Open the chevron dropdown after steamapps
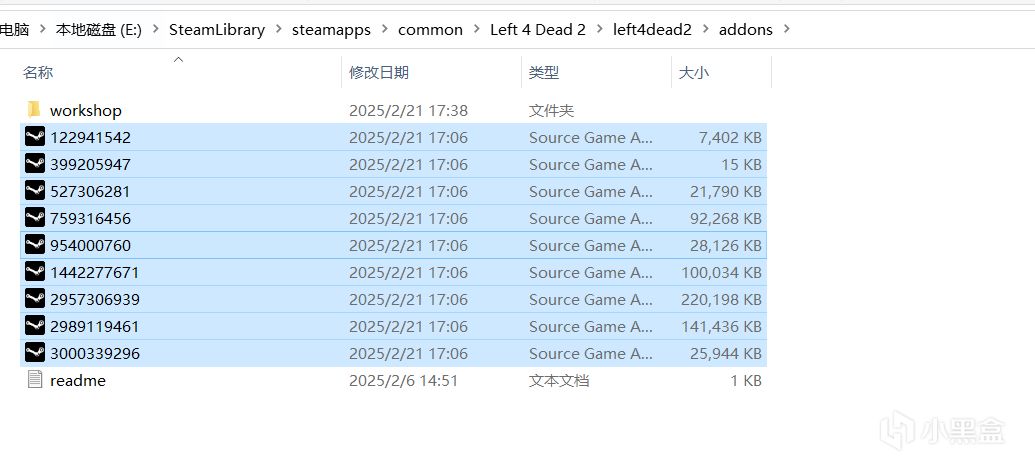This screenshot has height=463, width=1035. click(384, 29)
